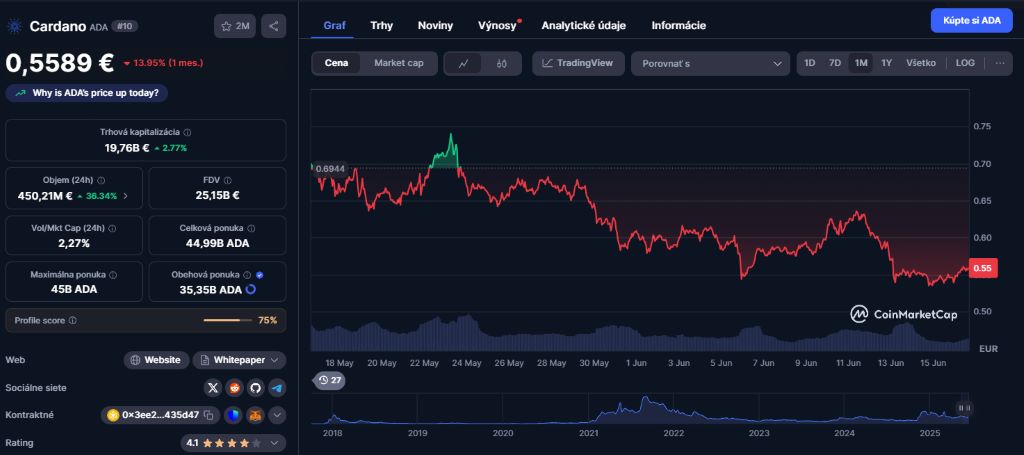Switch to the Noviny tab
This screenshot has width=1024, height=455.
435,25
